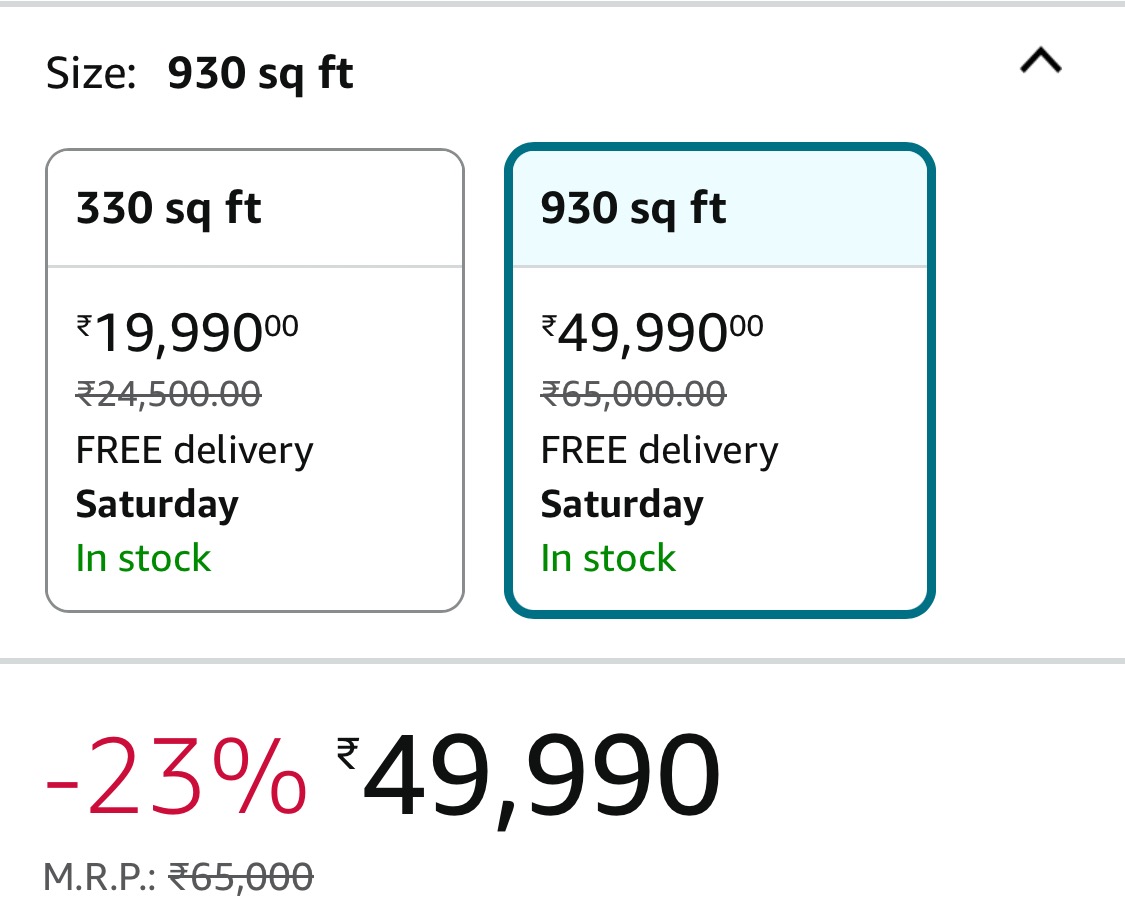The width and height of the screenshot is (1125, 922).
Task: Click the 330 sq ft card title
Action: click(169, 209)
